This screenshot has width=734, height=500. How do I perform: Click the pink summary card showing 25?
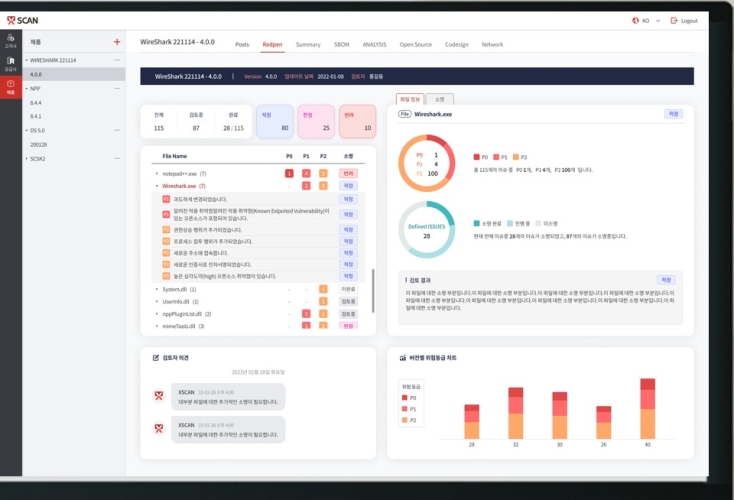[x=316, y=121]
